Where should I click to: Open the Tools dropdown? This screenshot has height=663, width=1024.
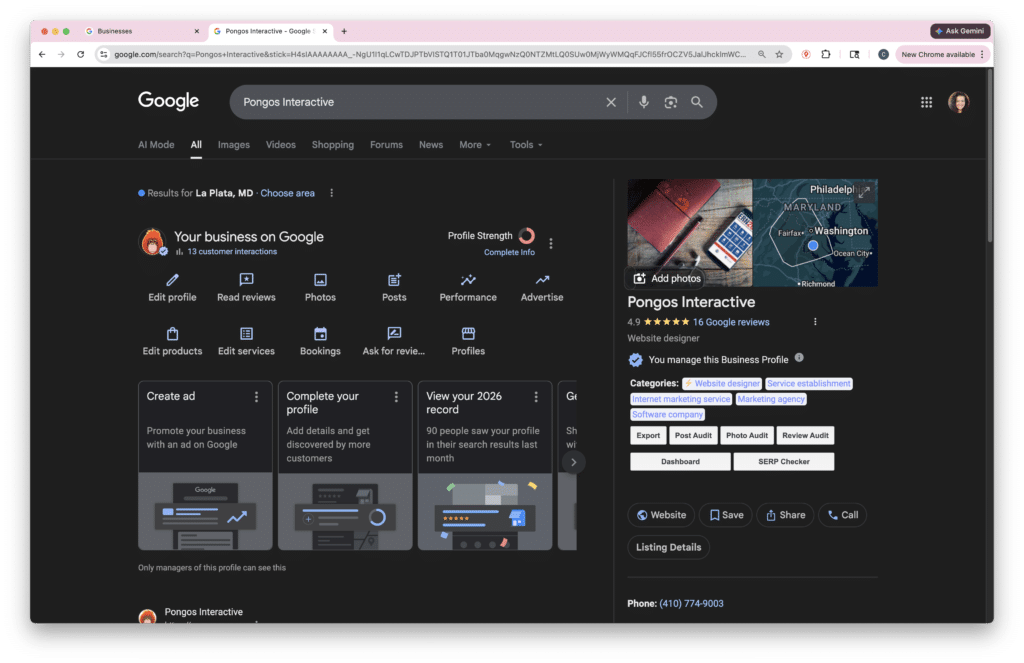tap(525, 144)
